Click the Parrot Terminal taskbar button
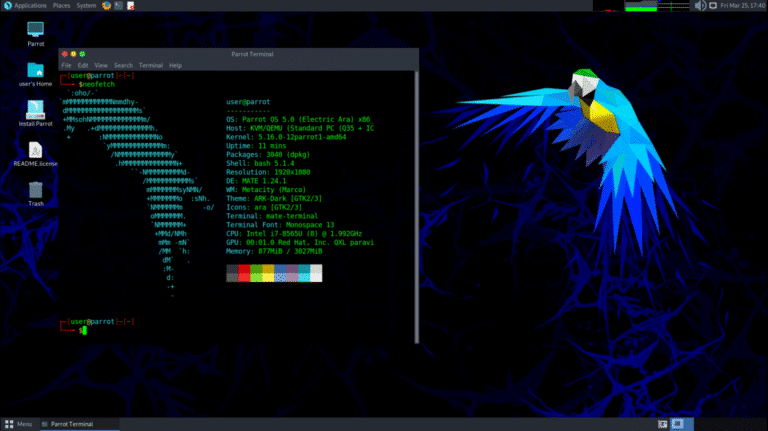The image size is (768, 431). pos(79,424)
